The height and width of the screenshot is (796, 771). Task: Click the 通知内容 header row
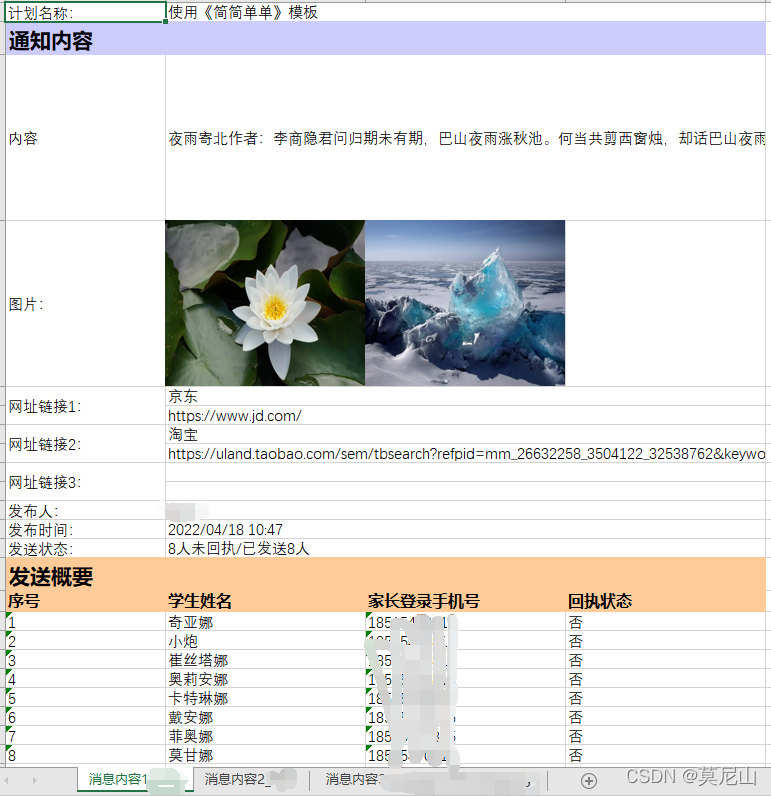coord(386,39)
